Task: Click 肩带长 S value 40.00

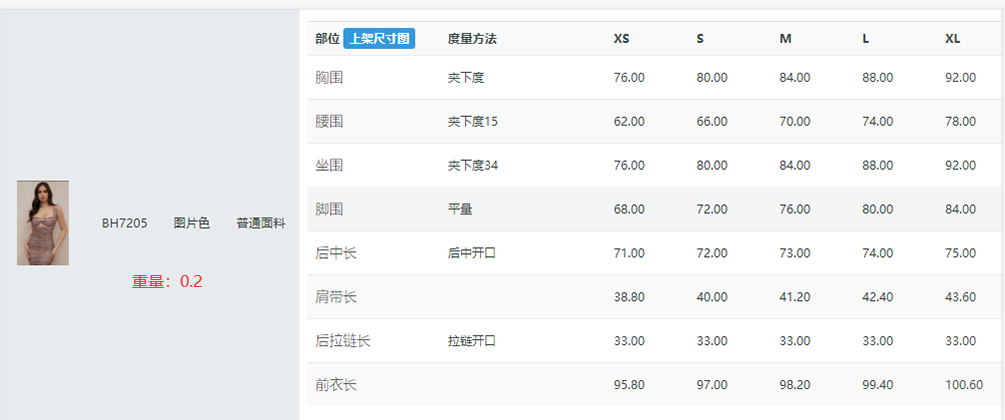Action: tap(712, 297)
